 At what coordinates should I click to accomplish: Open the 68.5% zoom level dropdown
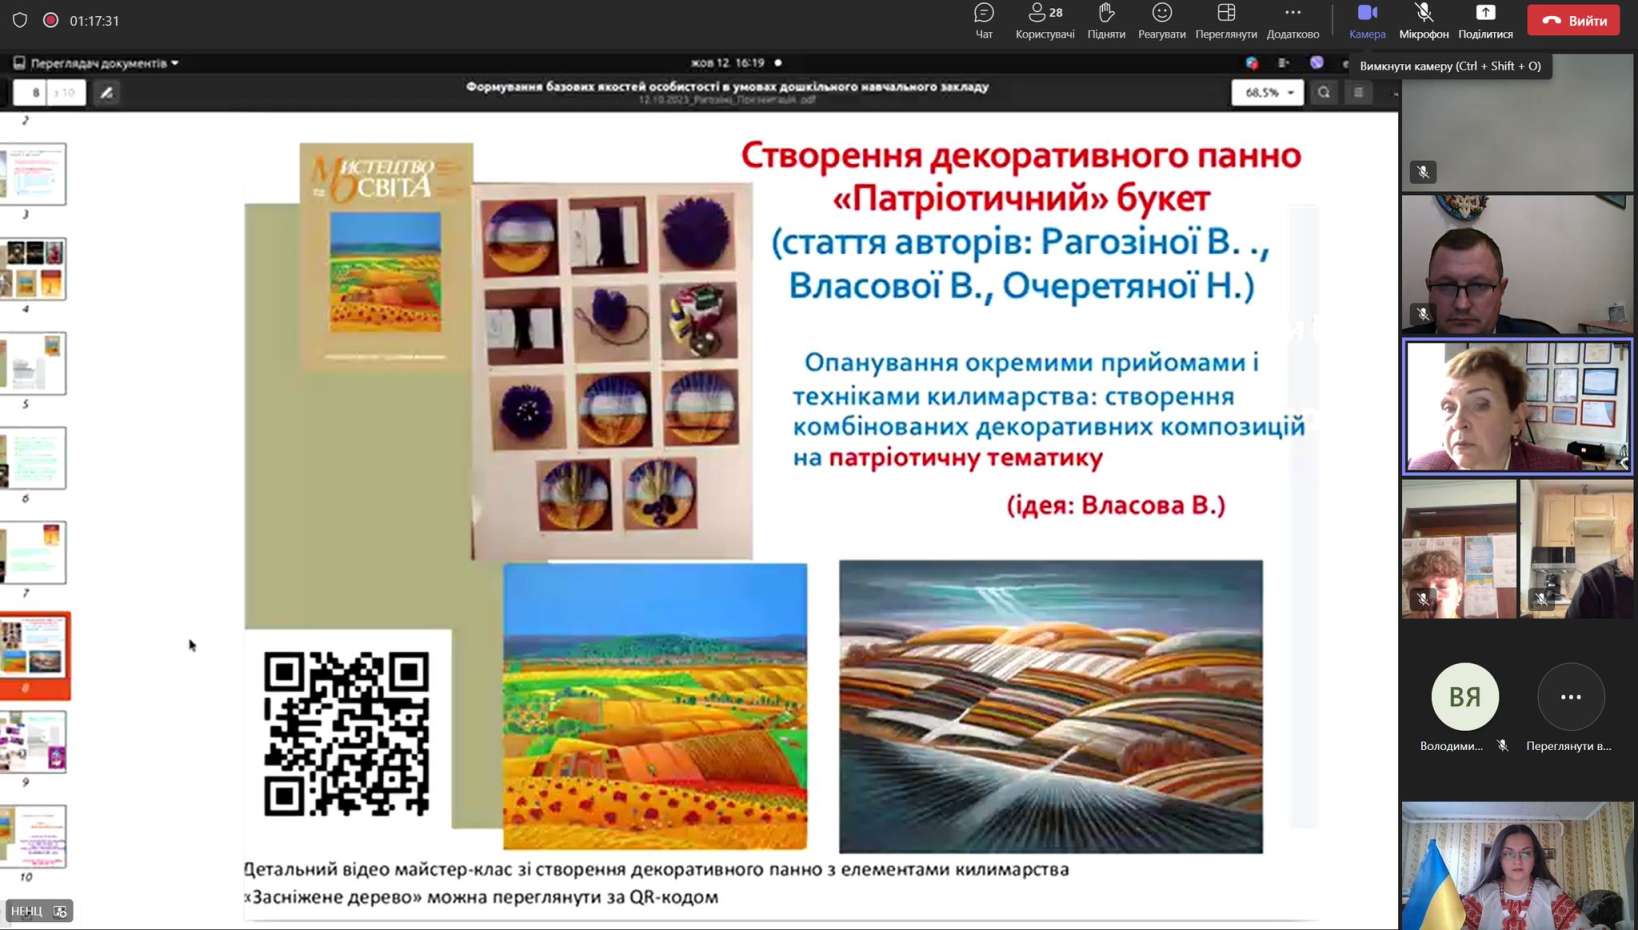tap(1267, 92)
